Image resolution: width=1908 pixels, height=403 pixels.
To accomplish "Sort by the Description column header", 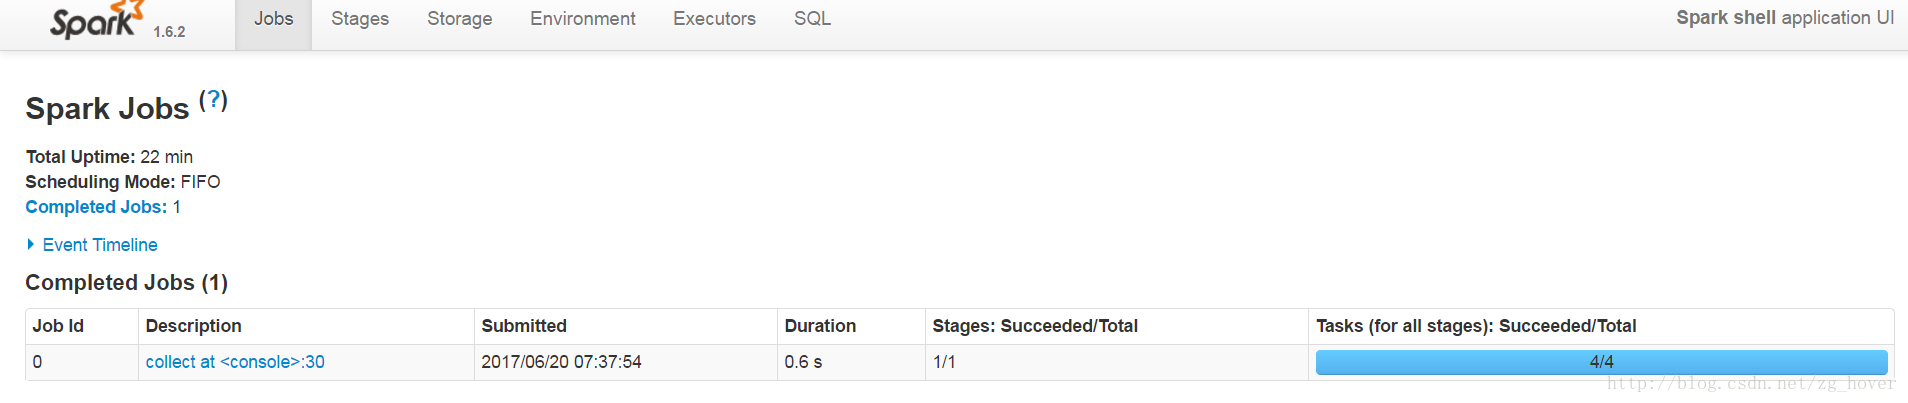I will pyautogui.click(x=193, y=326).
